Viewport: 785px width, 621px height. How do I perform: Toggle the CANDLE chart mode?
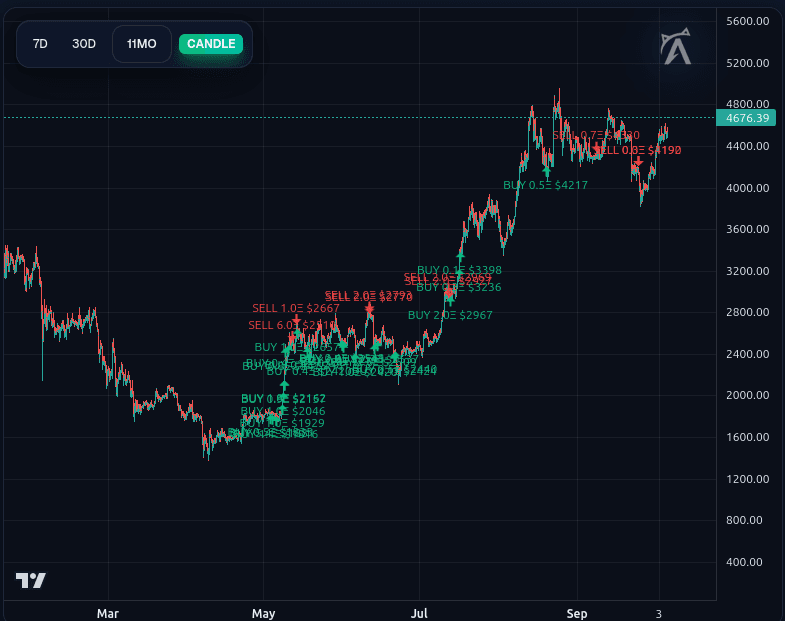pyautogui.click(x=211, y=44)
